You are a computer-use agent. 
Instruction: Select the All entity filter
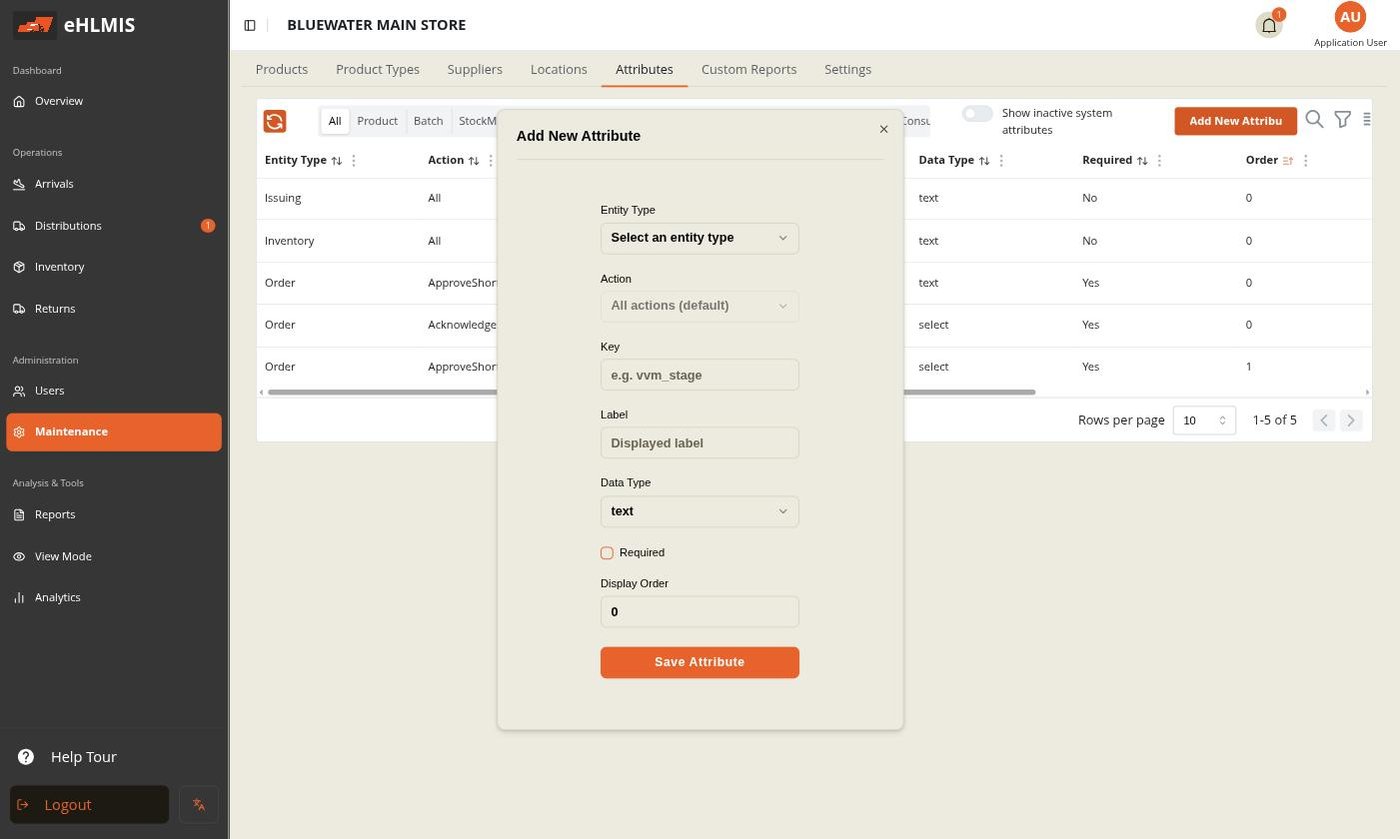tap(335, 121)
